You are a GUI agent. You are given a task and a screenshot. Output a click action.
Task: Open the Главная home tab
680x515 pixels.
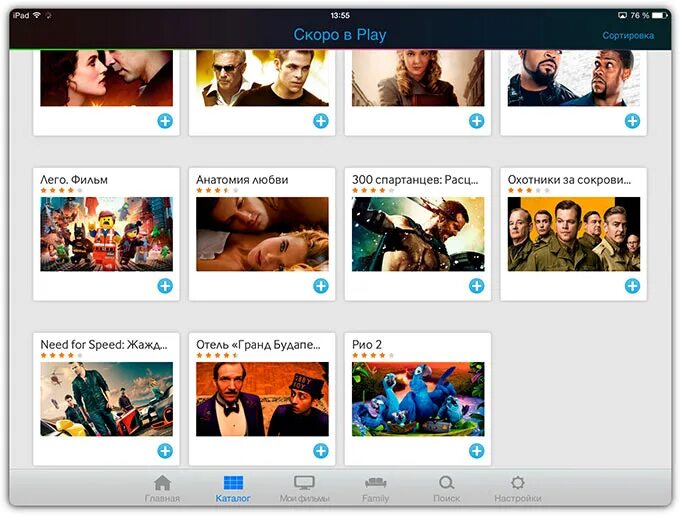click(162, 489)
